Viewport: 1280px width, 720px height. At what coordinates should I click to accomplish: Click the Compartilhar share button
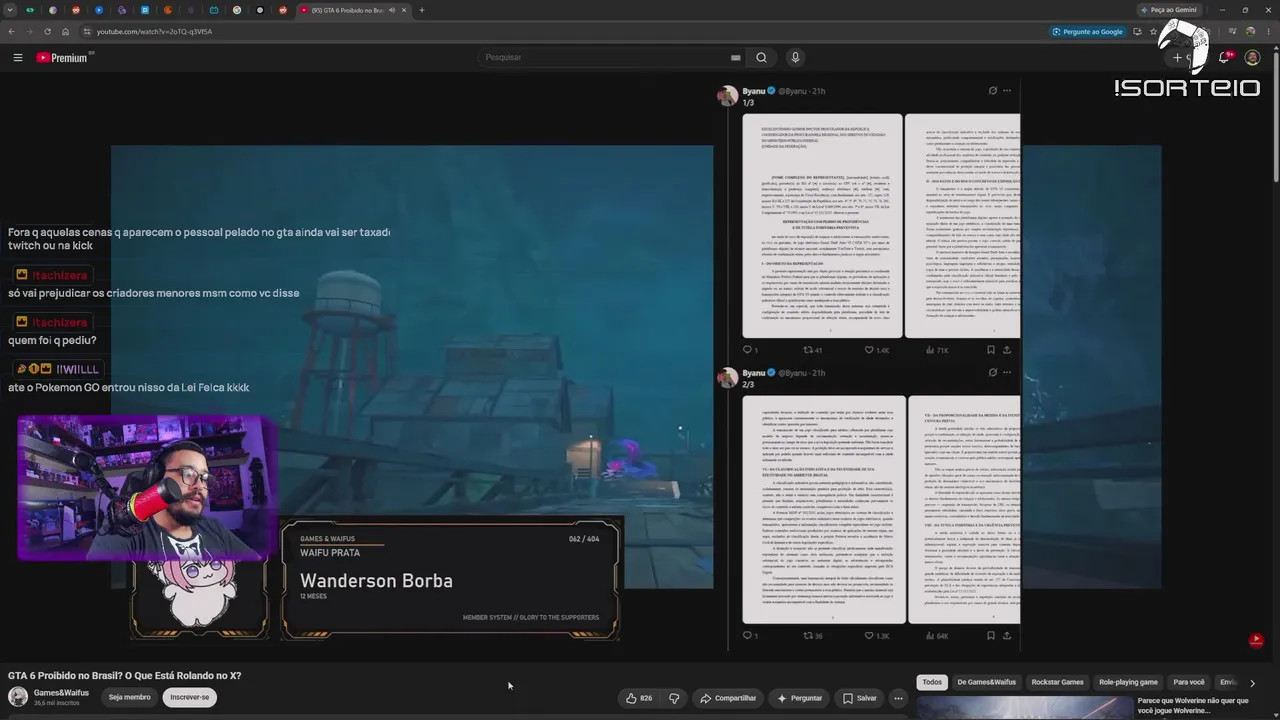tap(728, 698)
